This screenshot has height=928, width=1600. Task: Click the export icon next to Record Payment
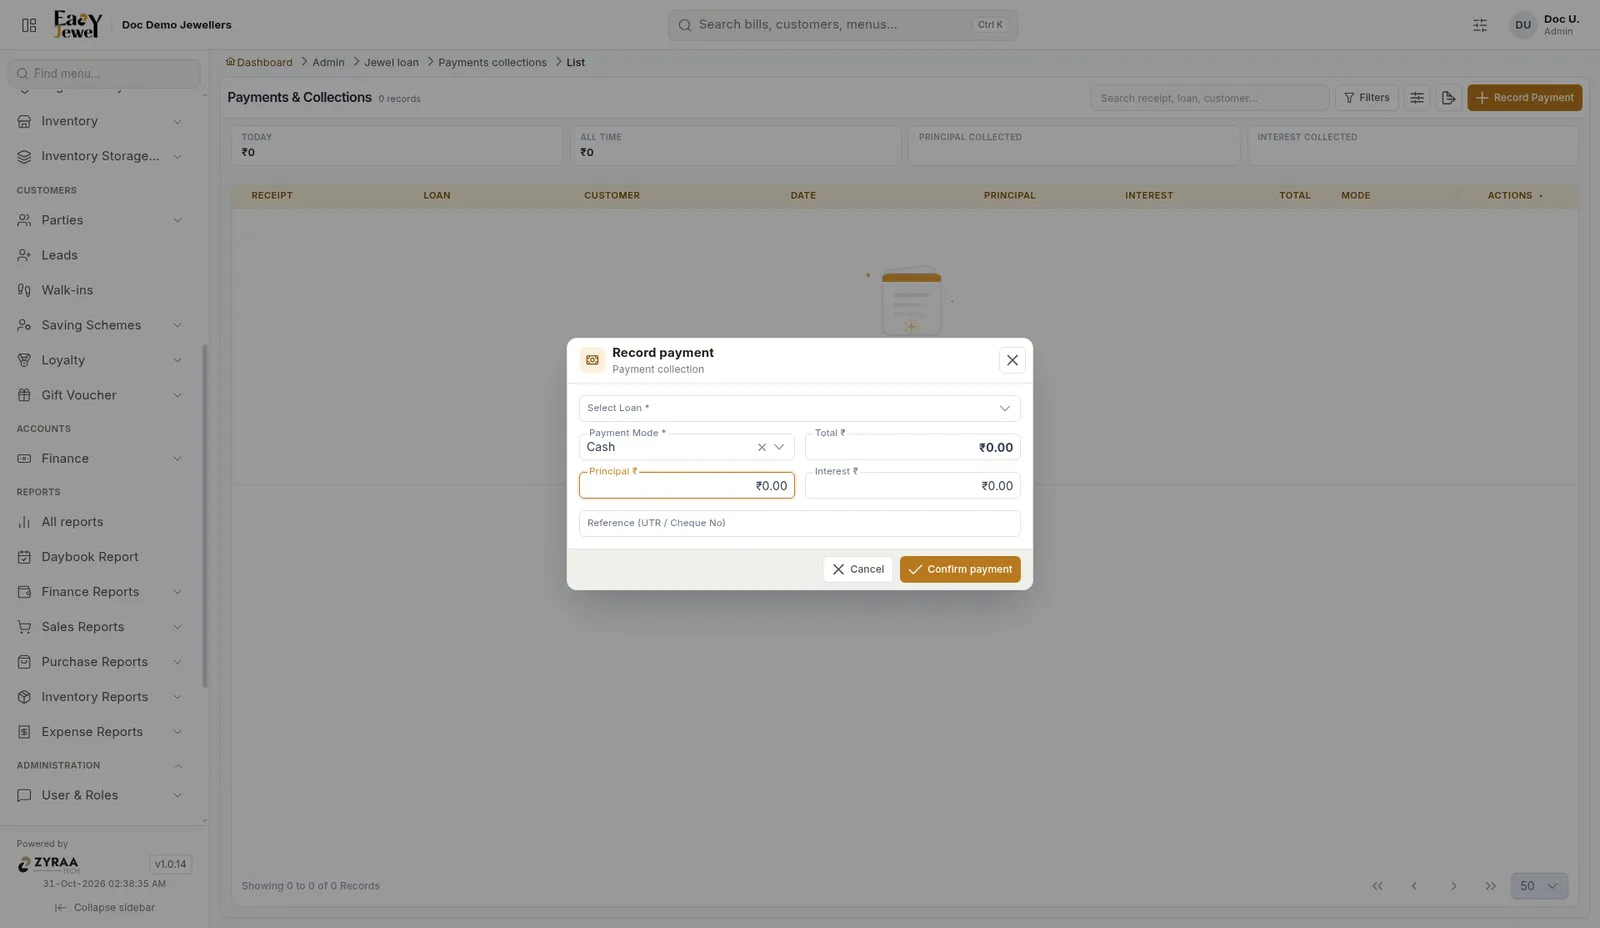tap(1448, 98)
